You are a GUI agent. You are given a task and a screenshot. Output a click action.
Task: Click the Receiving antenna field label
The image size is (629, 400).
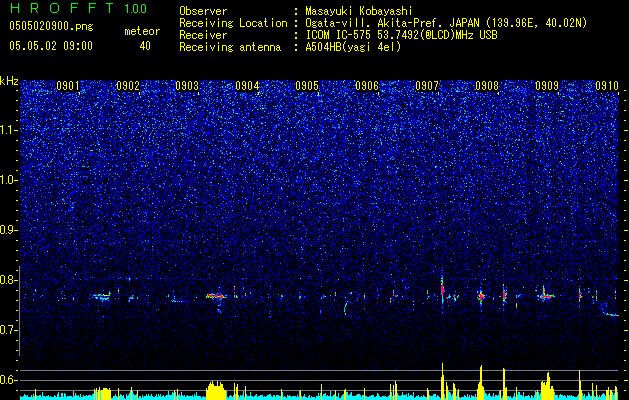coord(230,47)
